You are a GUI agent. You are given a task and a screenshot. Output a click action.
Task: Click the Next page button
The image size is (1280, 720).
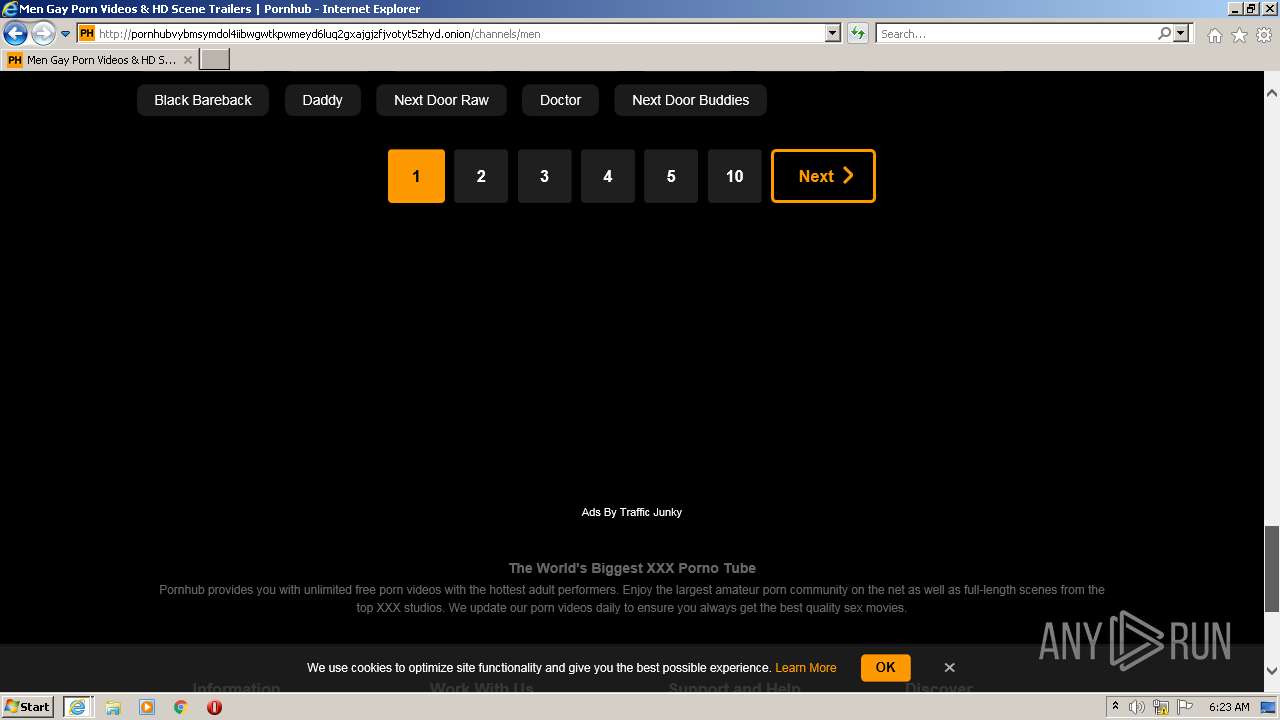pyautogui.click(x=823, y=176)
